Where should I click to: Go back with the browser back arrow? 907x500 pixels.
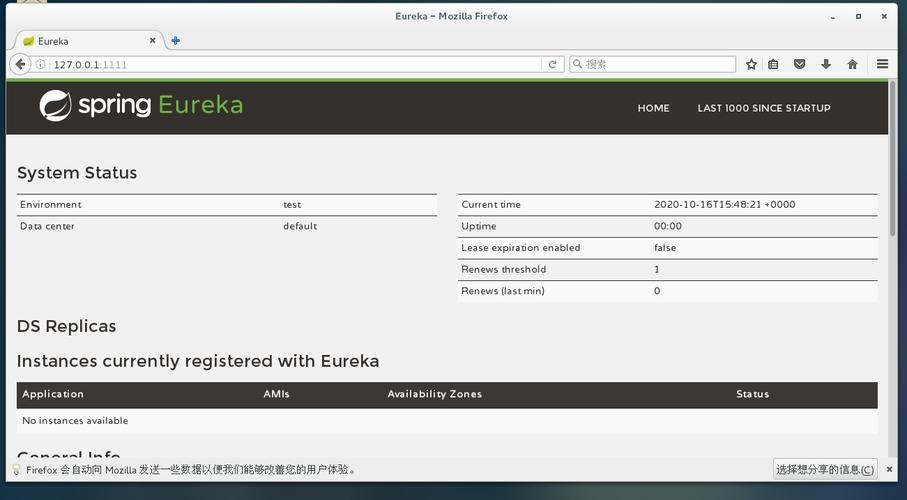coord(20,64)
